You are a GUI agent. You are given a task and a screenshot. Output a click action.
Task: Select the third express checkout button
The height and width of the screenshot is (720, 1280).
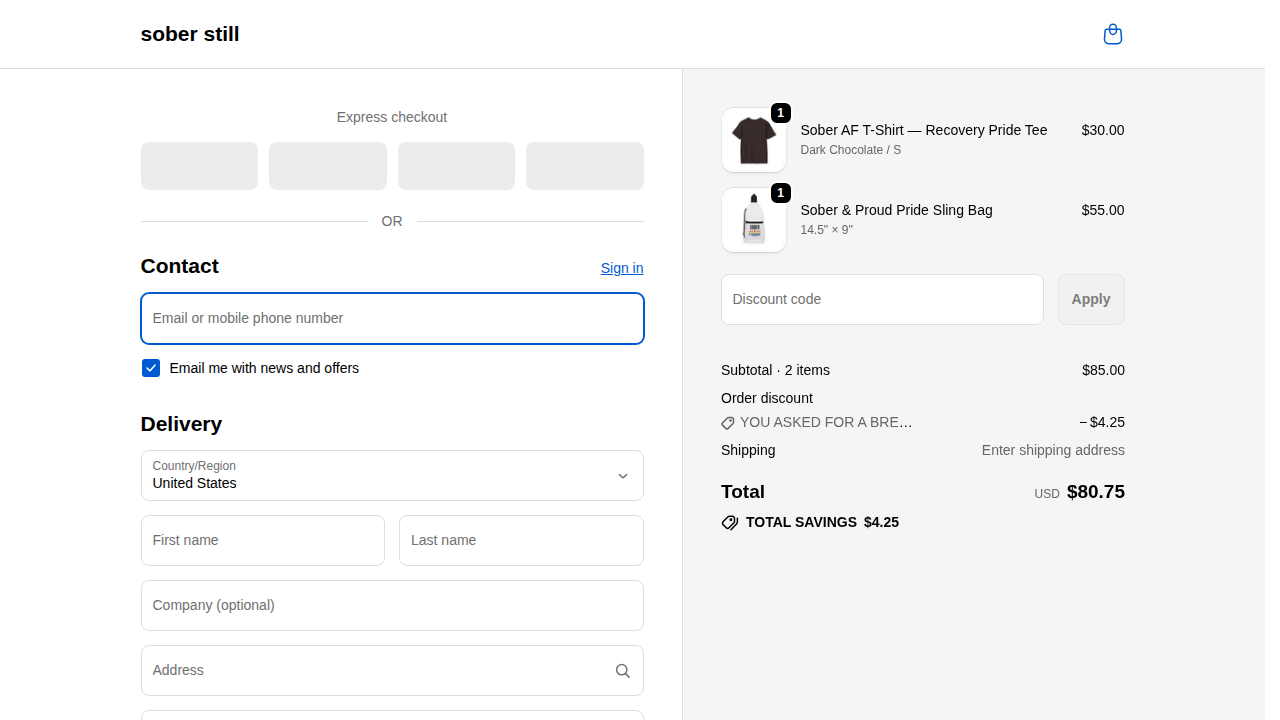[456, 166]
